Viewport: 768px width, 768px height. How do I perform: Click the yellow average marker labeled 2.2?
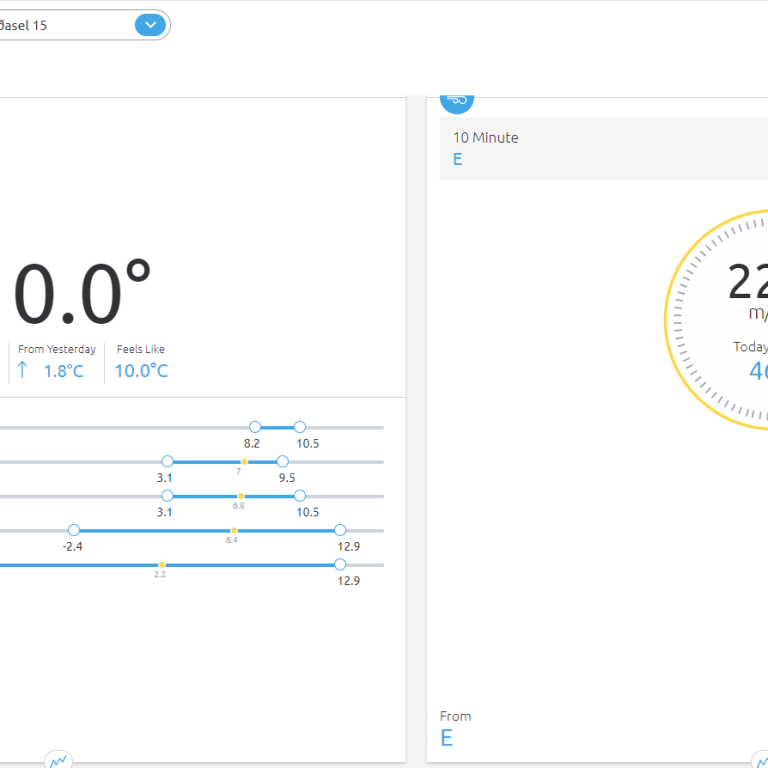pos(162,565)
